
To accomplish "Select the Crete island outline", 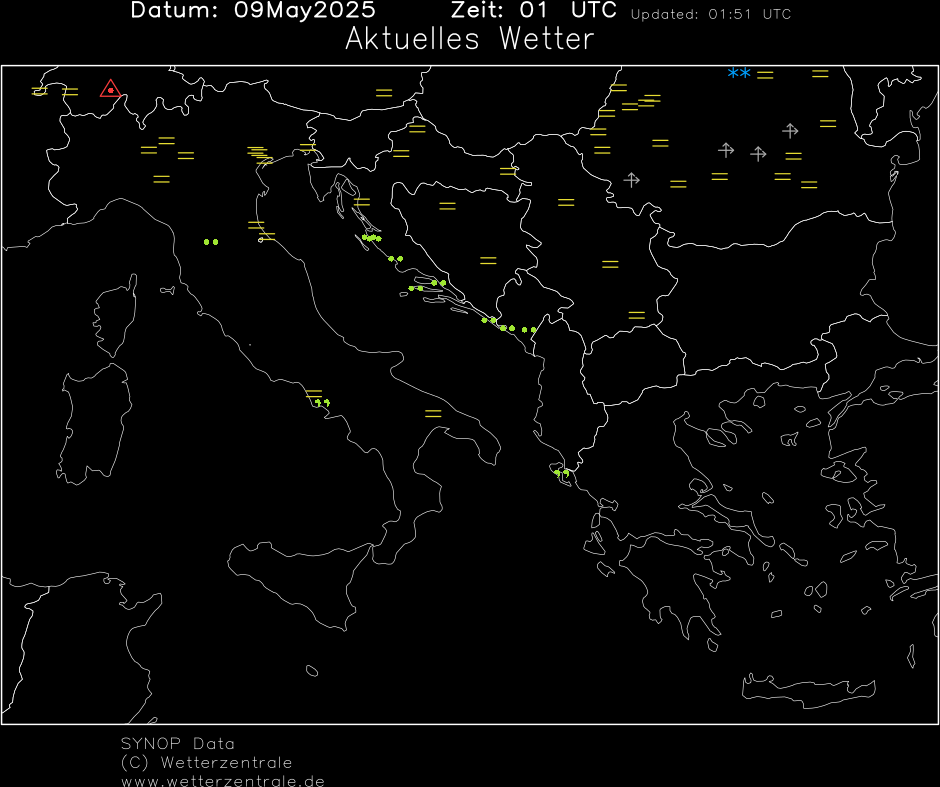I will pyautogui.click(x=809, y=690).
